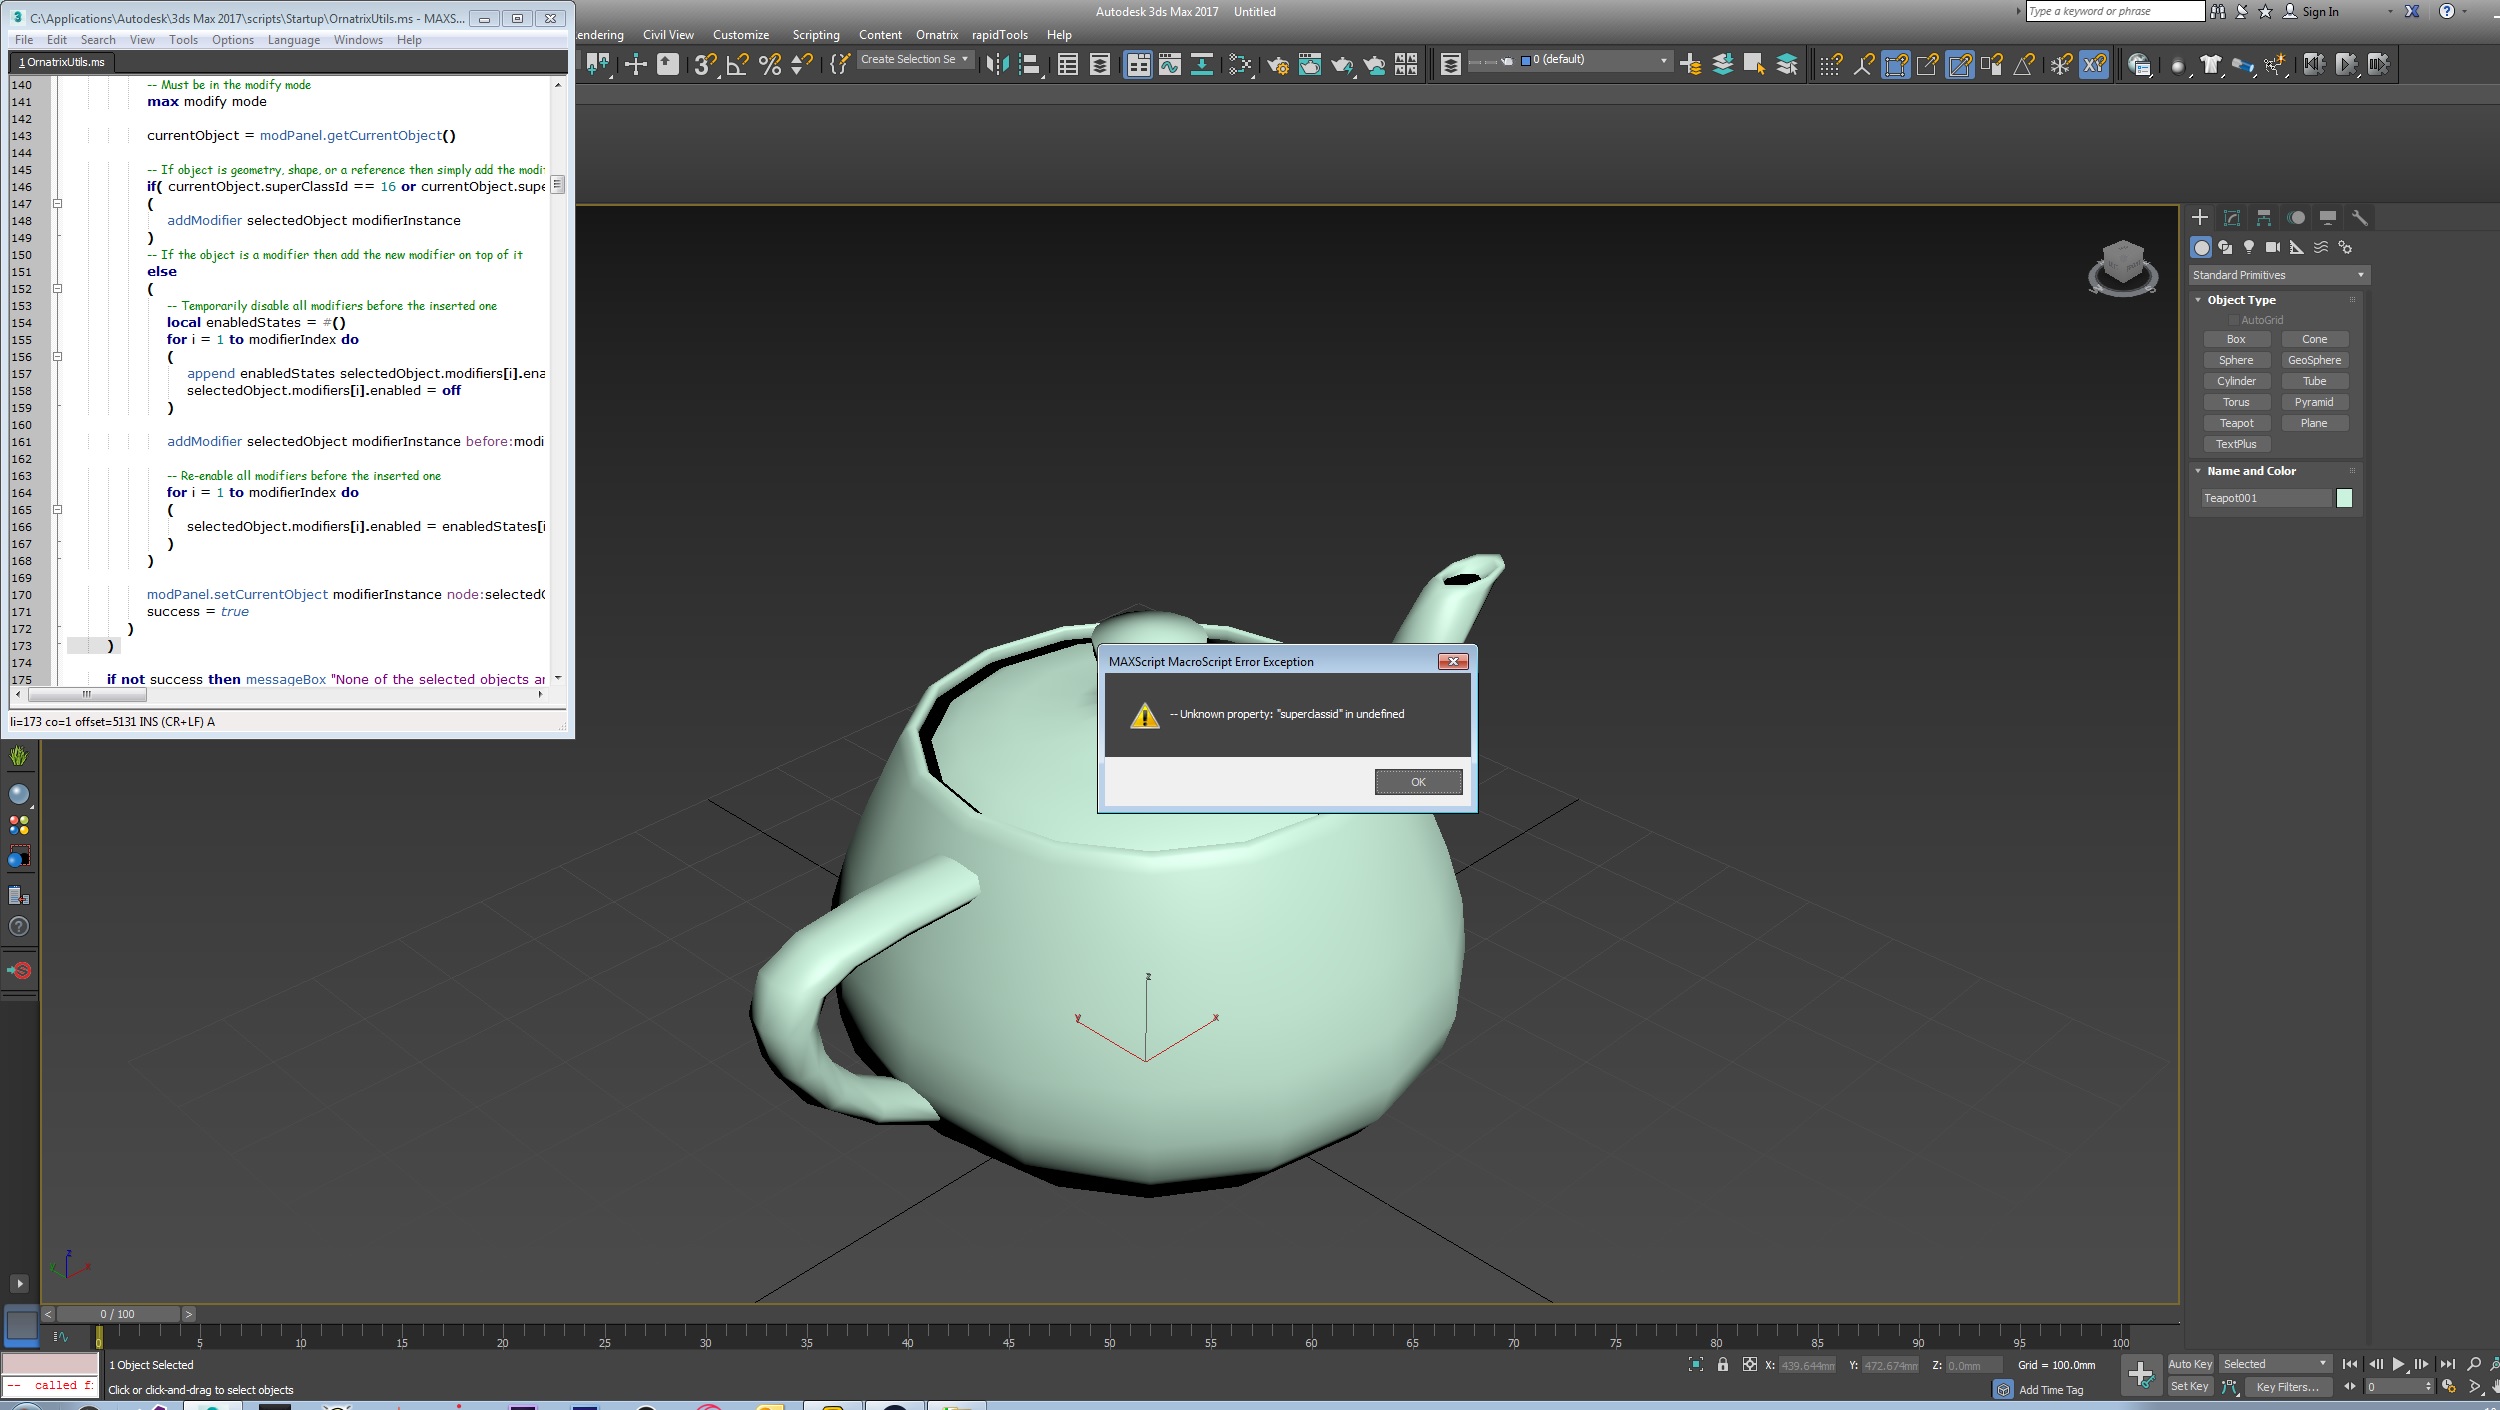Open the Modify panel tab
The image size is (2500, 1410).
point(2232,218)
